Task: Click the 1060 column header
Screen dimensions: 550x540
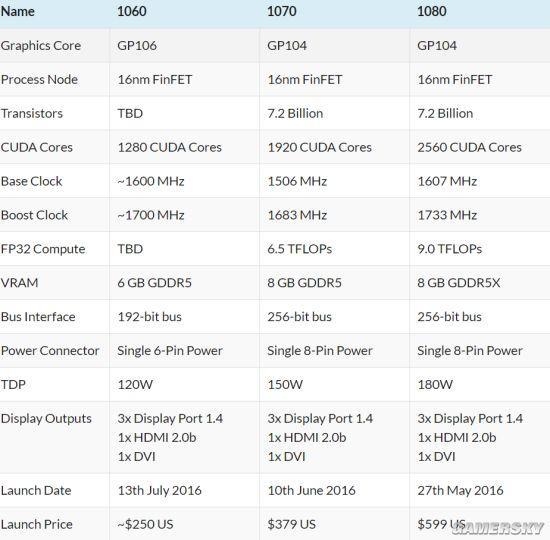Action: click(132, 11)
